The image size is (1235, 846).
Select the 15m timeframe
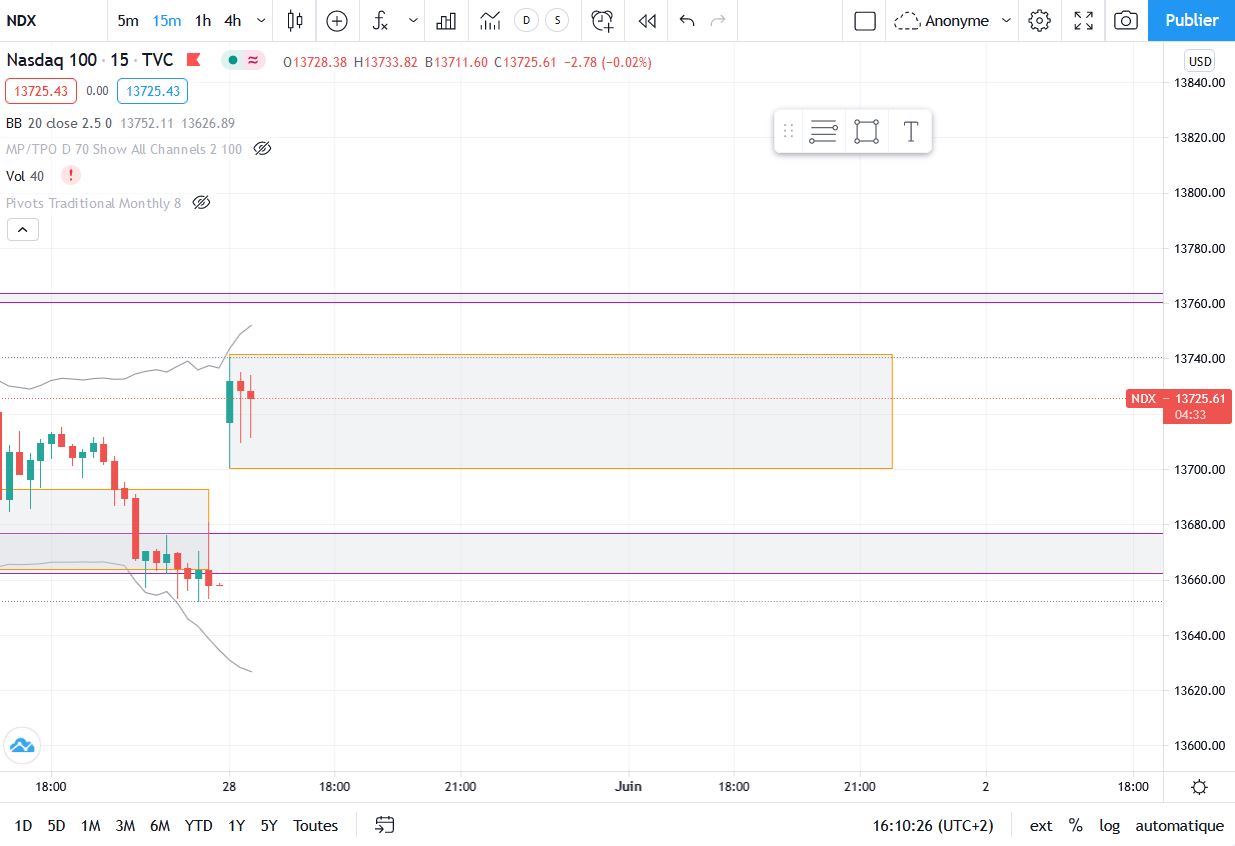(x=167, y=20)
